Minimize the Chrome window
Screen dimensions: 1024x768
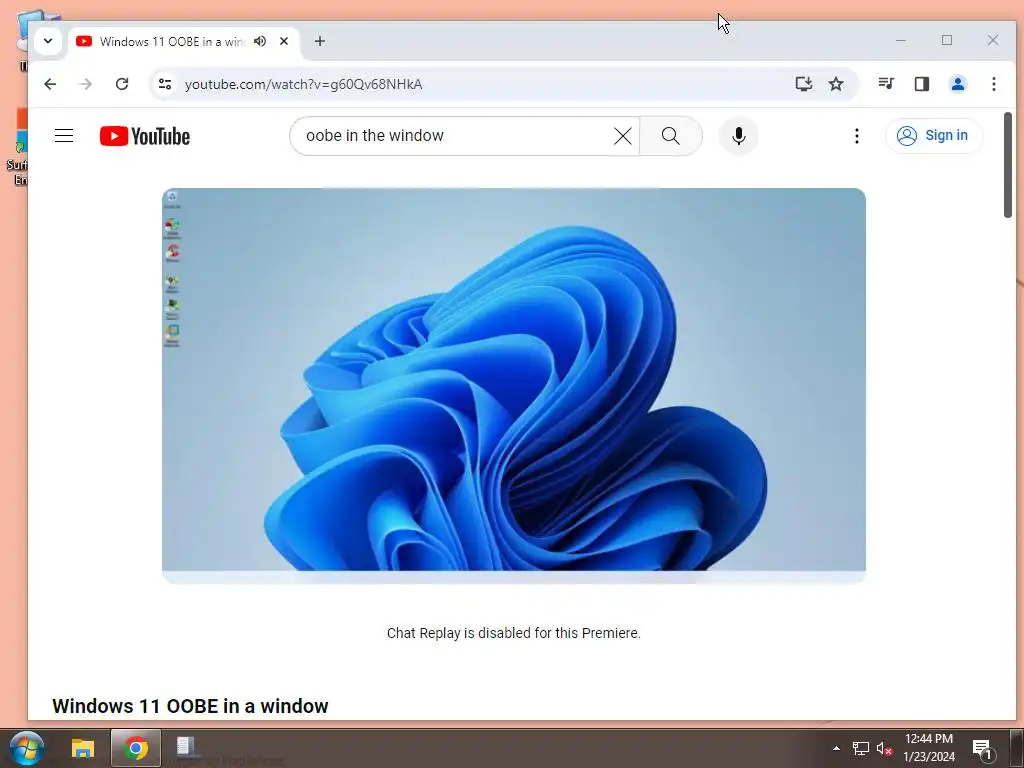901,40
